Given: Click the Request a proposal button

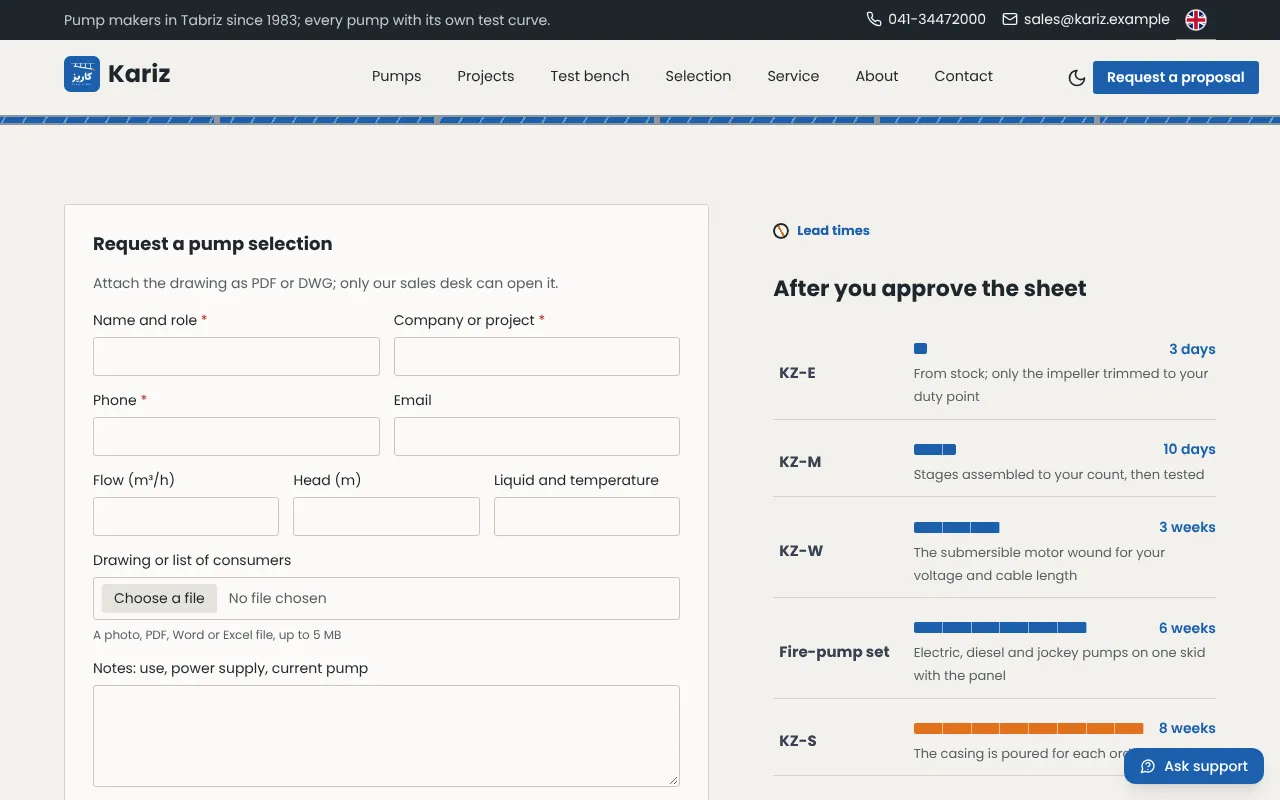Looking at the screenshot, I should pos(1176,77).
